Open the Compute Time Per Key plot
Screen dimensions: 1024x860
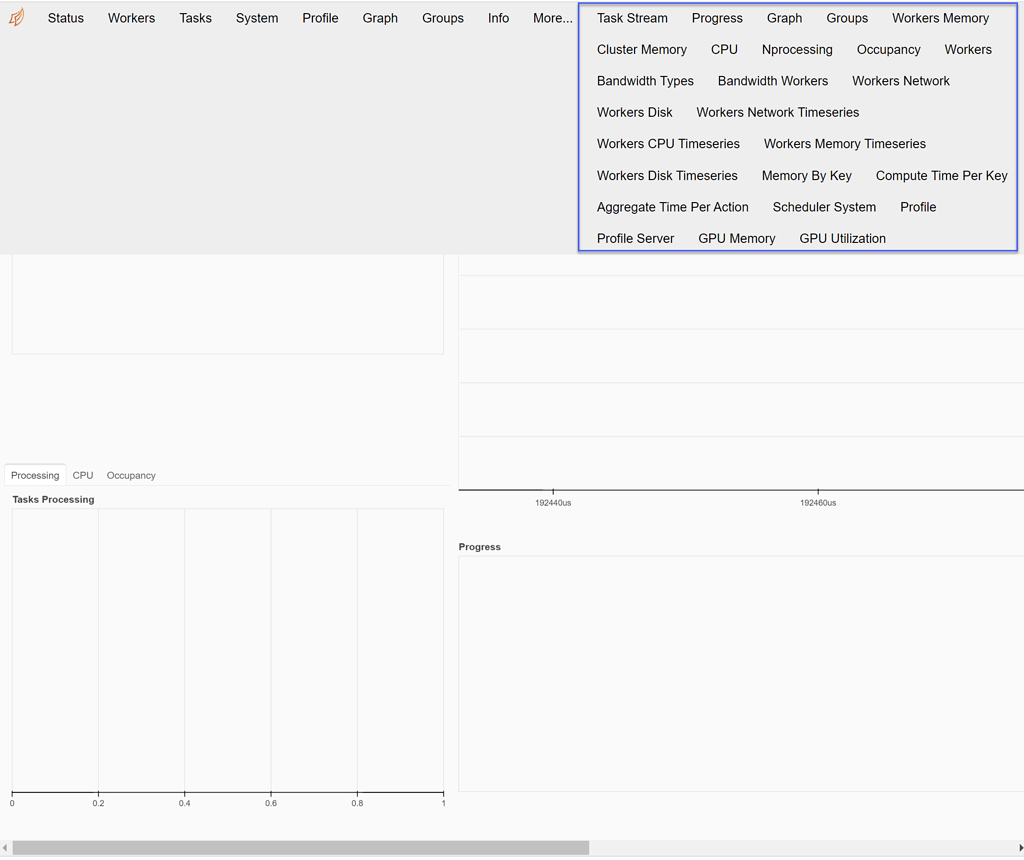pyautogui.click(x=941, y=175)
